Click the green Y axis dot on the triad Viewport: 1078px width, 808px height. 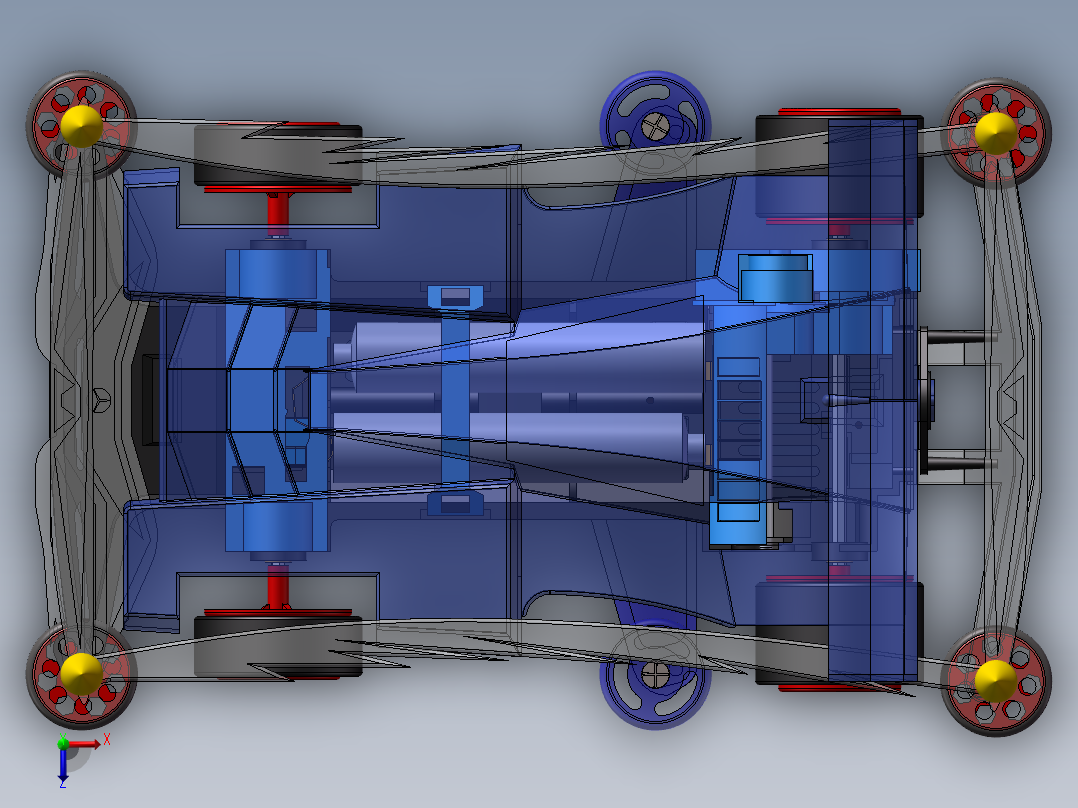(63, 743)
